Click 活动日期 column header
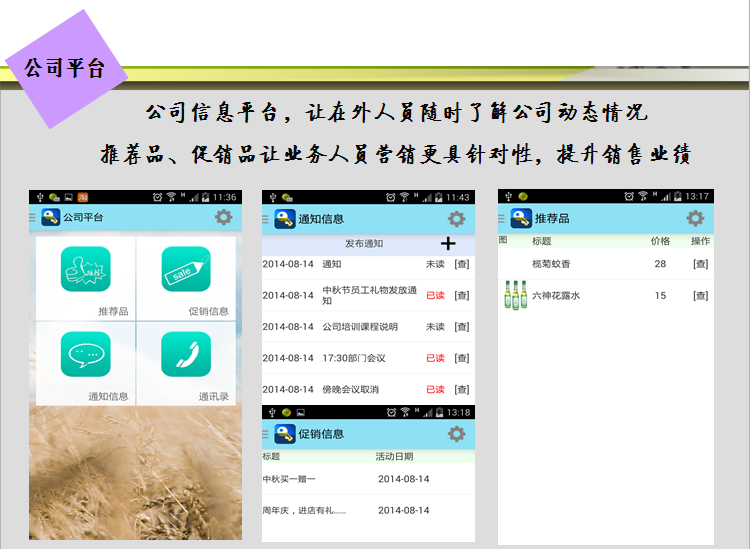Screen dimensions: 750x549 click(x=394, y=456)
